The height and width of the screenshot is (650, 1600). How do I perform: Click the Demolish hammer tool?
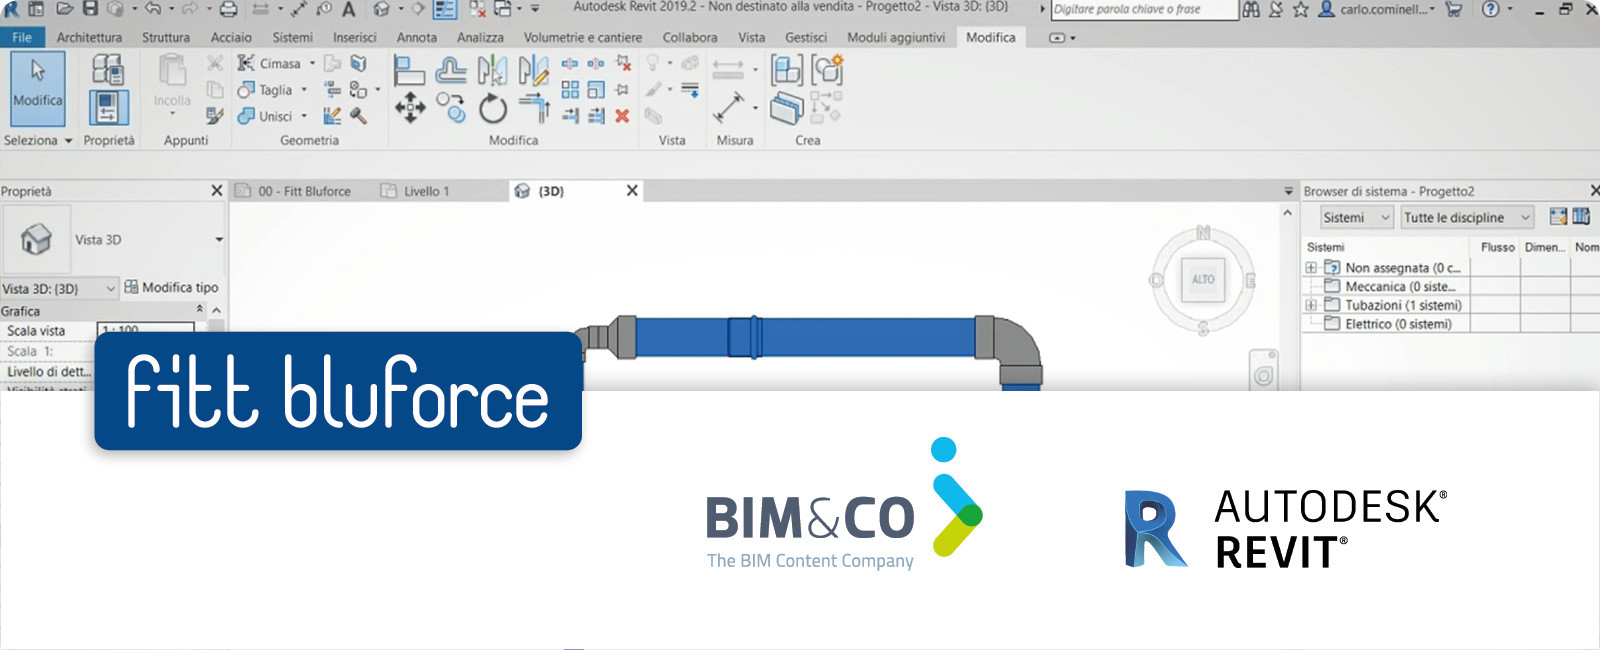pos(358,116)
